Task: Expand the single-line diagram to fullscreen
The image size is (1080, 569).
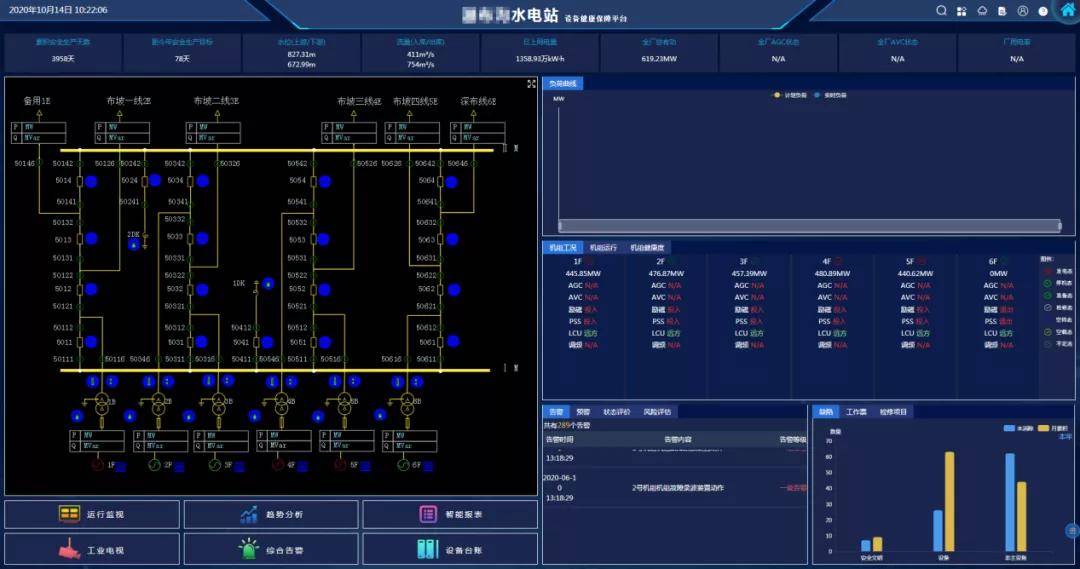Action: coord(532,84)
